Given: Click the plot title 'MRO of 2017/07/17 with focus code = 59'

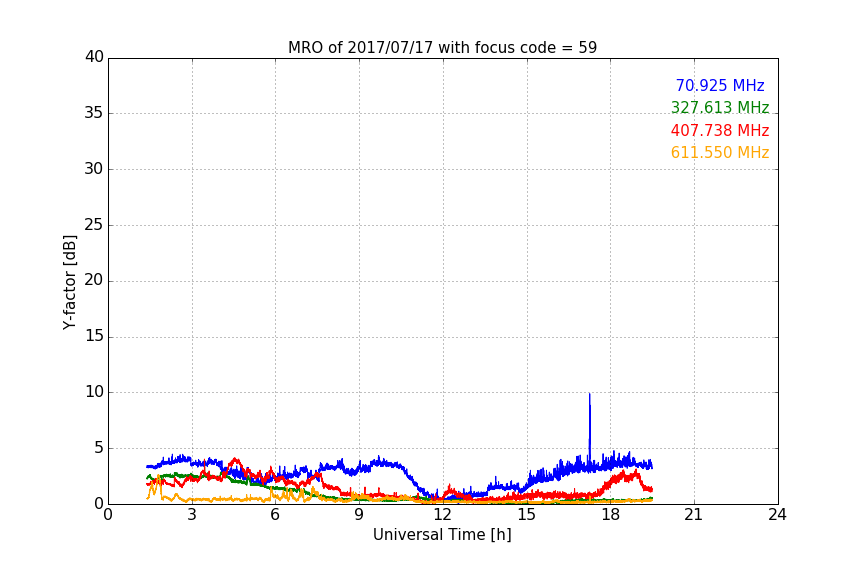Looking at the screenshot, I should click(x=442, y=48).
